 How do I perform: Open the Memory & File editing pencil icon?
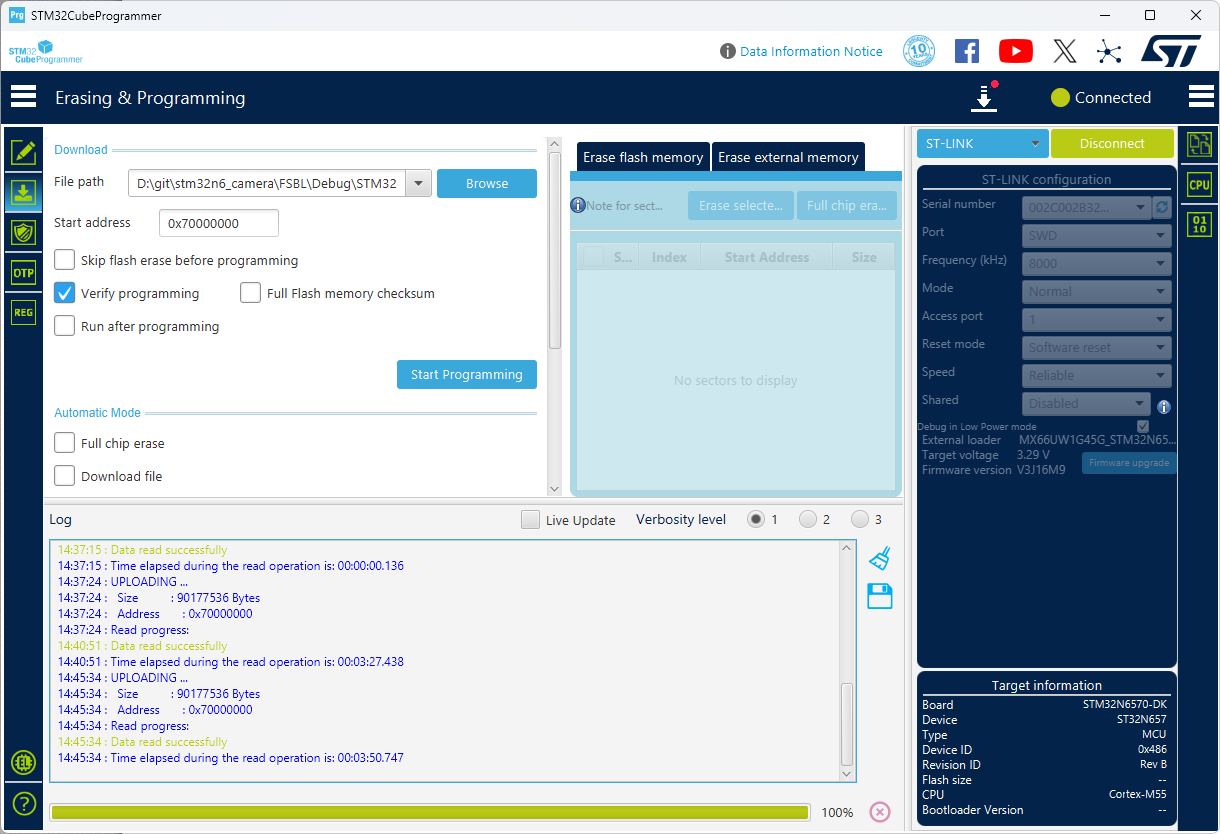tap(23, 152)
